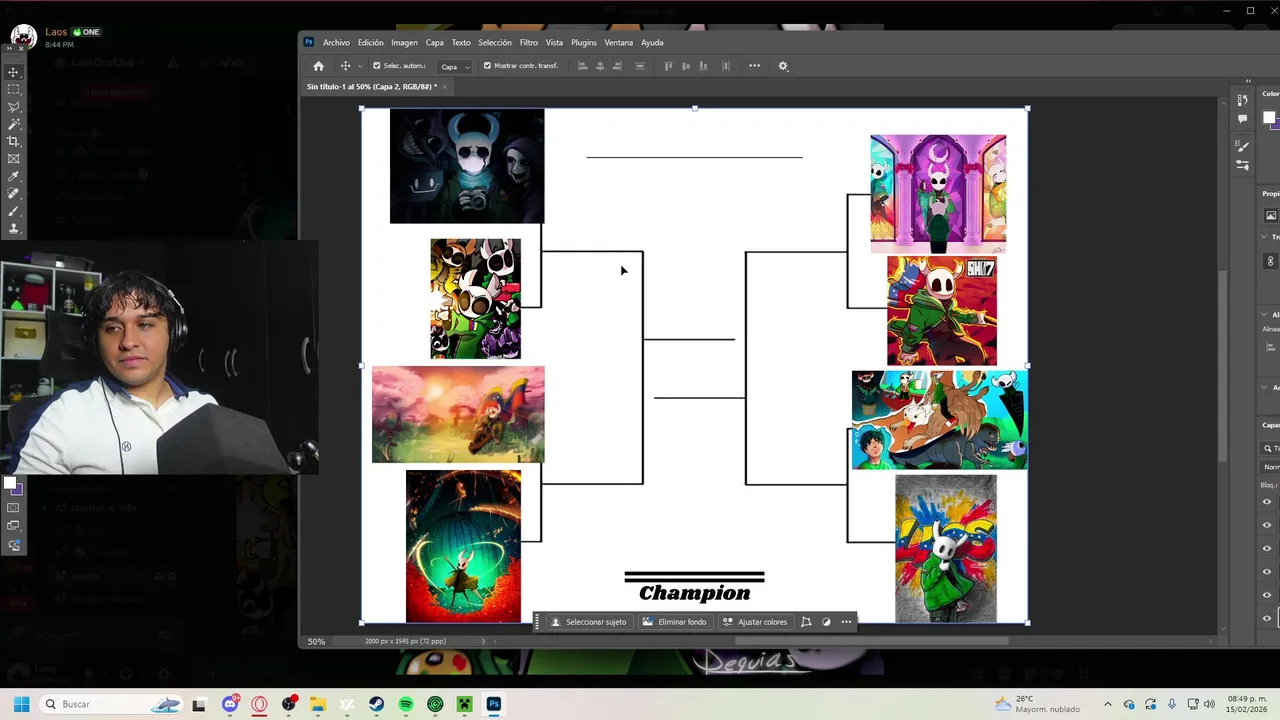Open the options bar three-dots menu
Screen dimensions: 1280x720
click(x=754, y=66)
